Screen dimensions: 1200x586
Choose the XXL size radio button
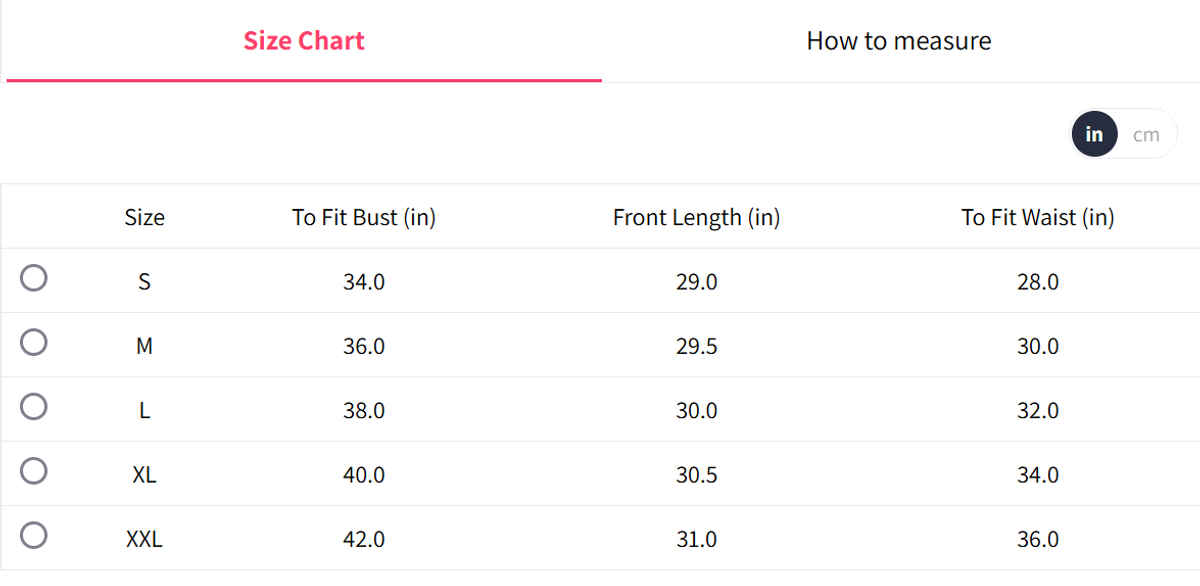(34, 535)
